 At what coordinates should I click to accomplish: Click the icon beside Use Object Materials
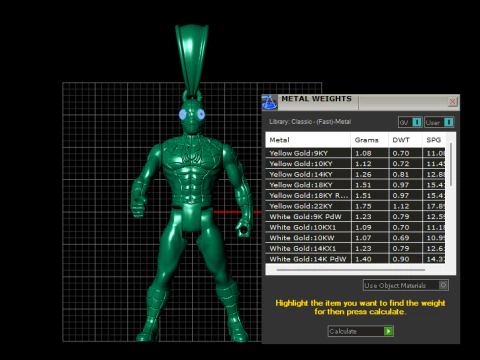click(443, 285)
